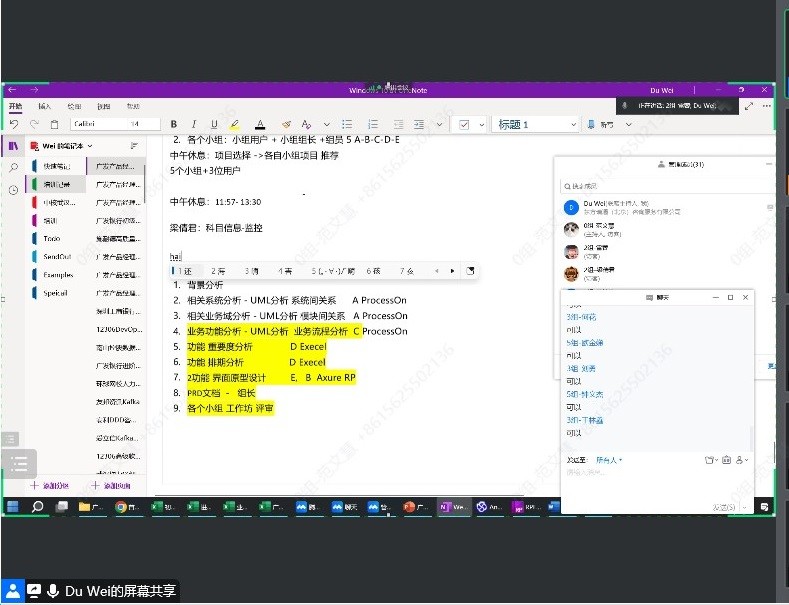The image size is (789, 605).
Task: Click the Redo arrow in OneNote toolbar
Action: [x=34, y=124]
